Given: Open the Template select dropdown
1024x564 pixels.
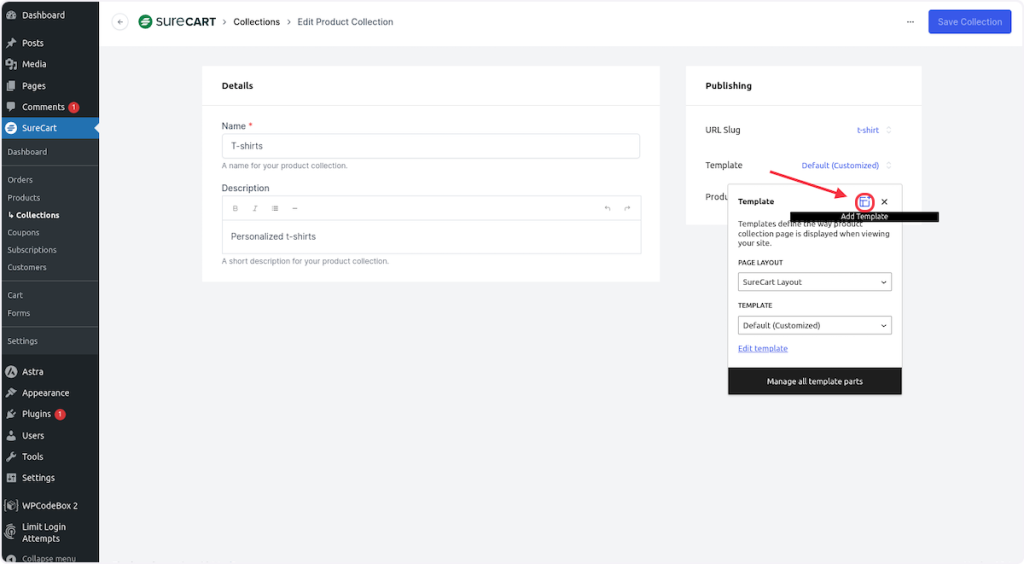Looking at the screenshot, I should tap(814, 325).
